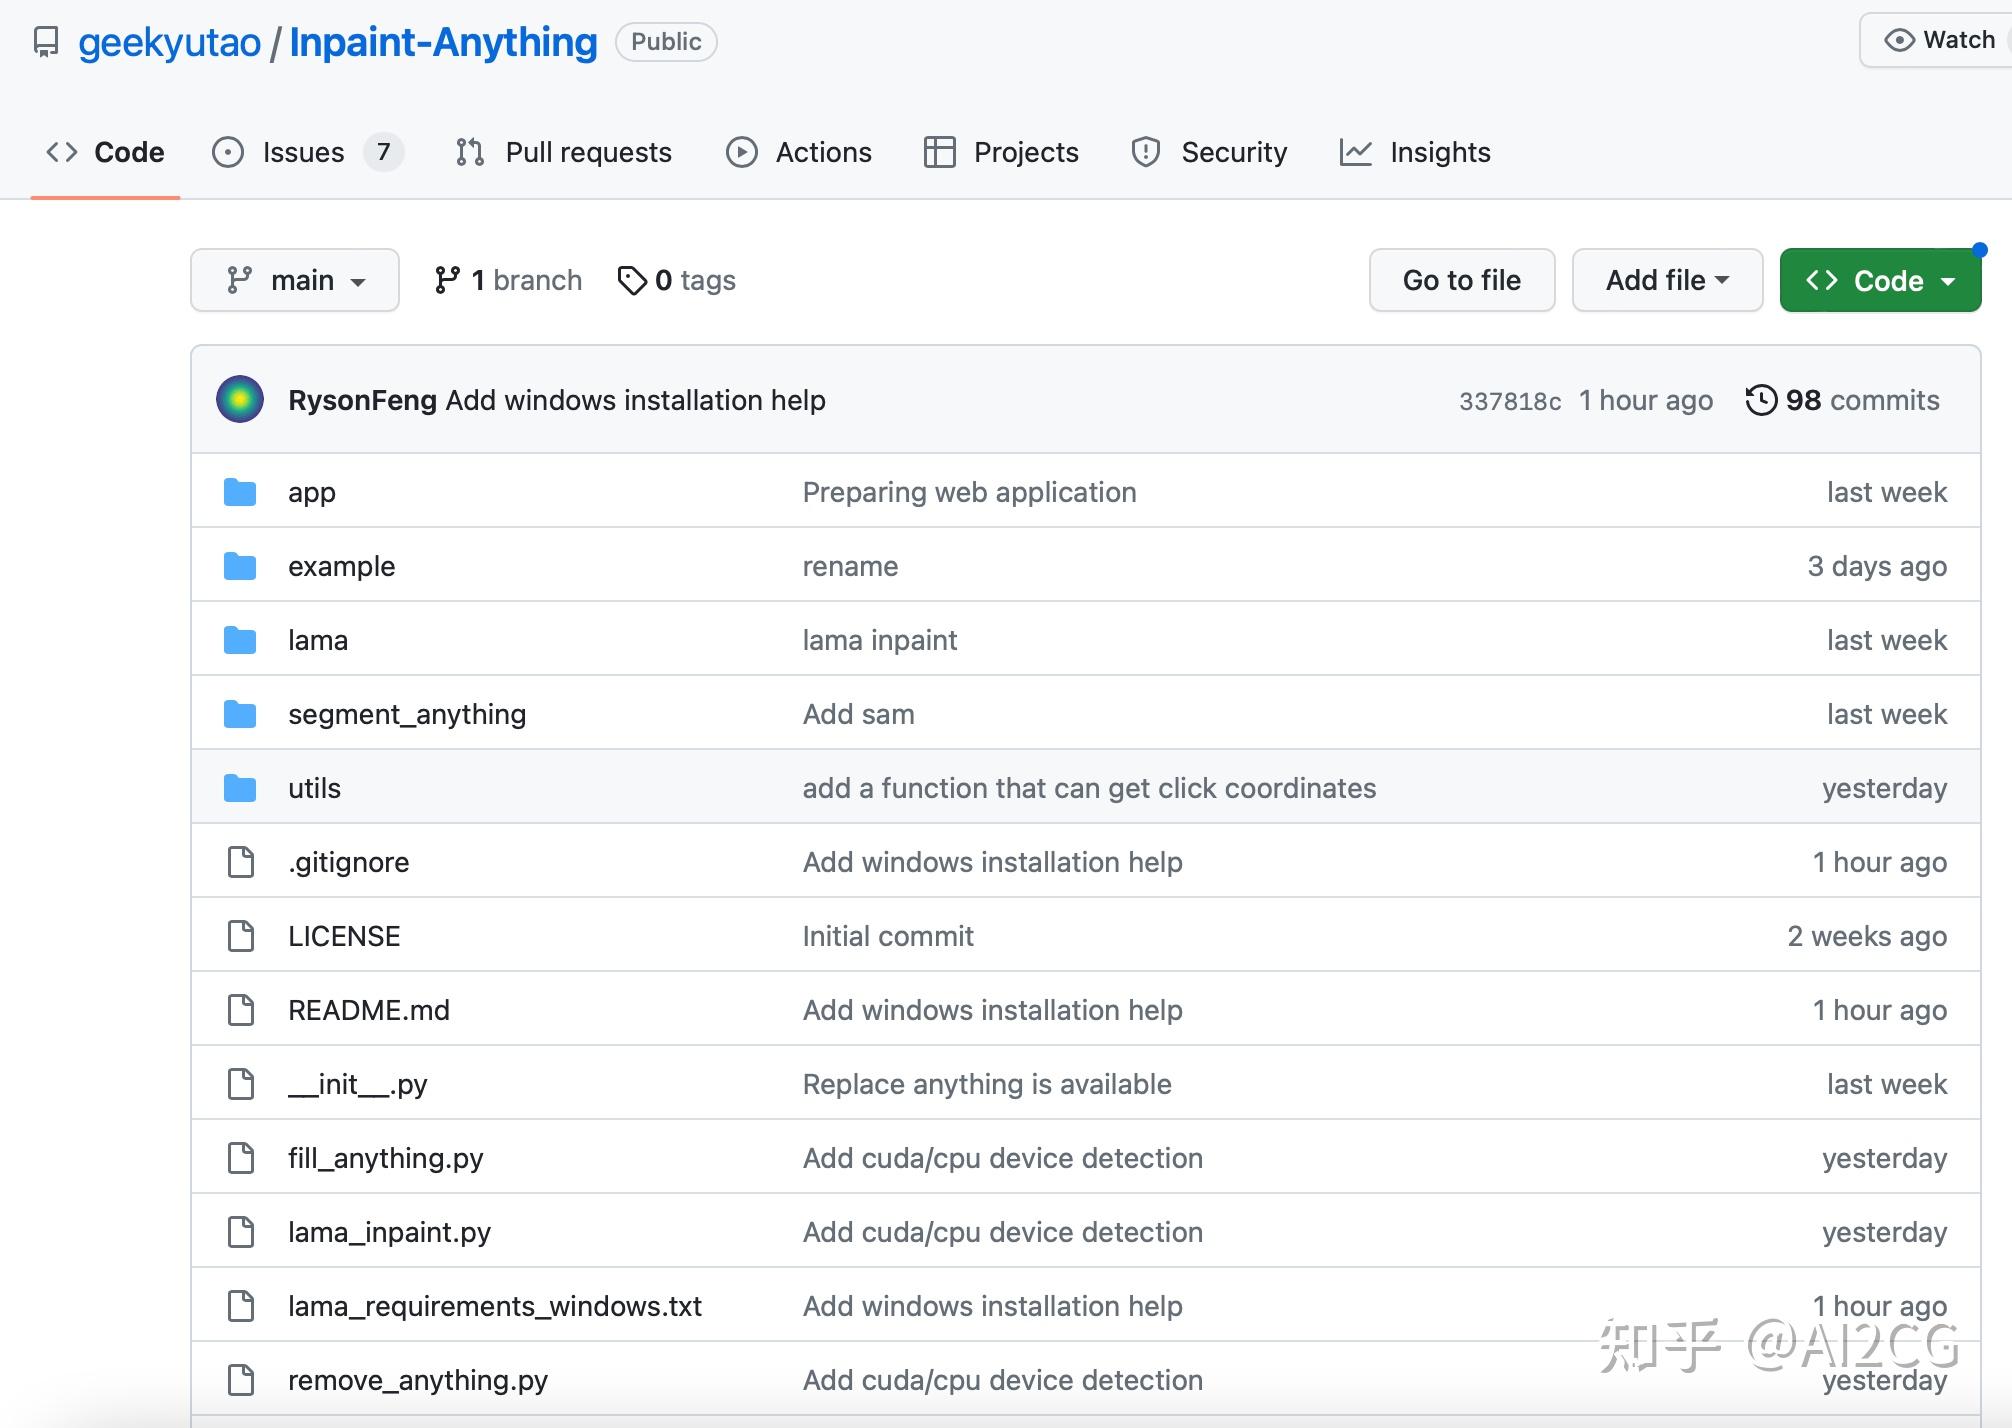Open the Pull requests tab
Image resolution: width=2012 pixels, height=1428 pixels.
pyautogui.click(x=588, y=152)
